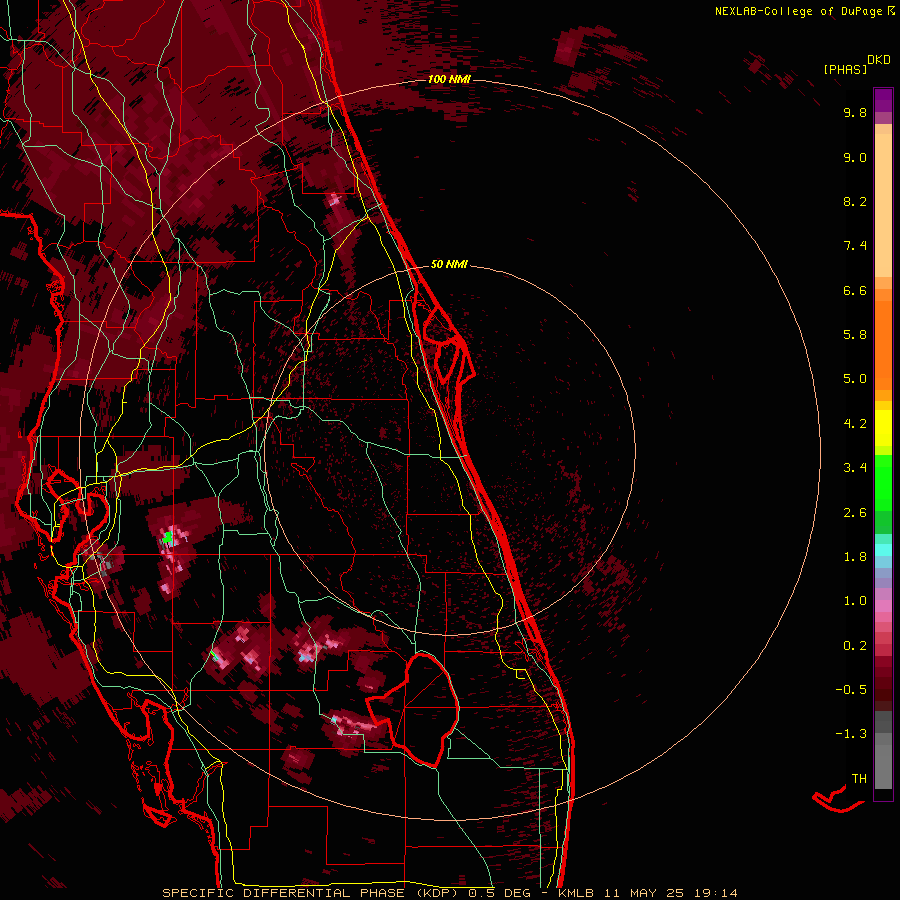
Task: Pick the orange segment of the color bar
Action: 883,346
